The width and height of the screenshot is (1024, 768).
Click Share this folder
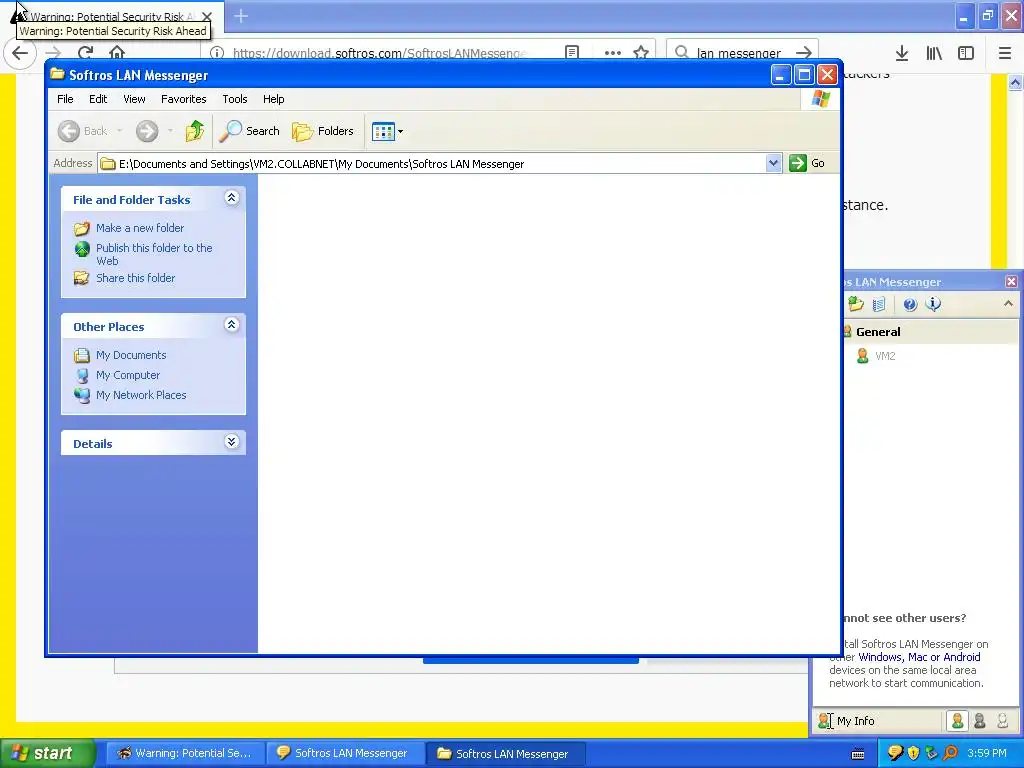[135, 278]
